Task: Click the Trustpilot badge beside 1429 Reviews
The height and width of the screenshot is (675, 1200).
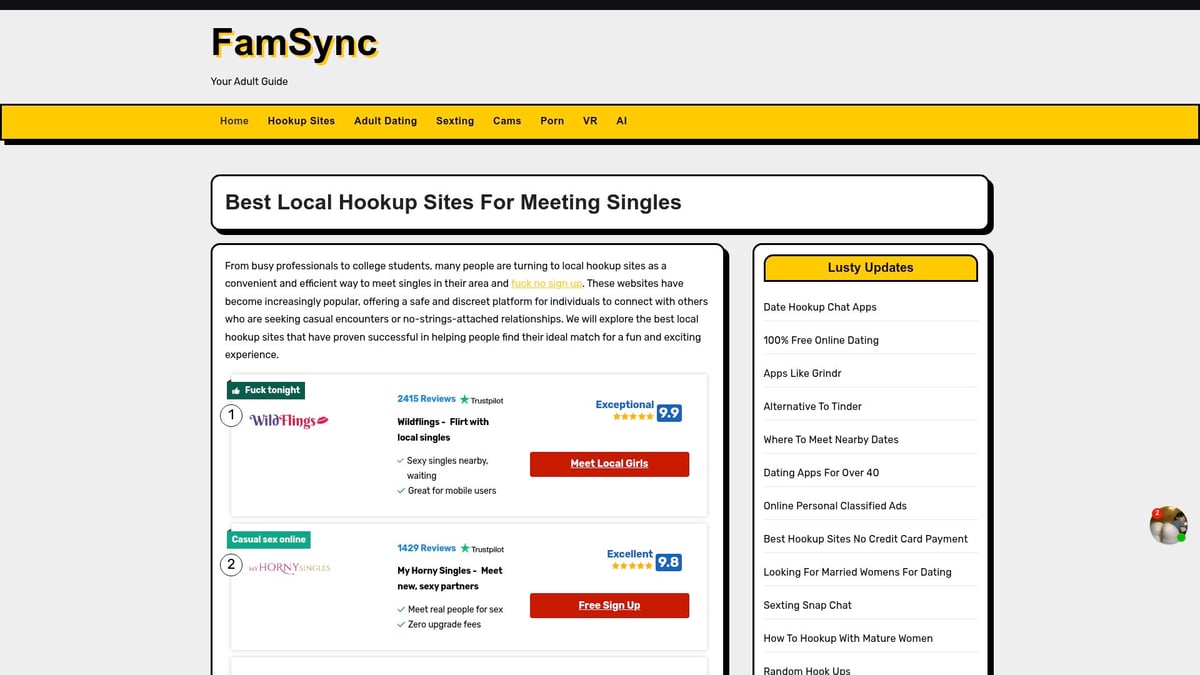Action: click(482, 549)
